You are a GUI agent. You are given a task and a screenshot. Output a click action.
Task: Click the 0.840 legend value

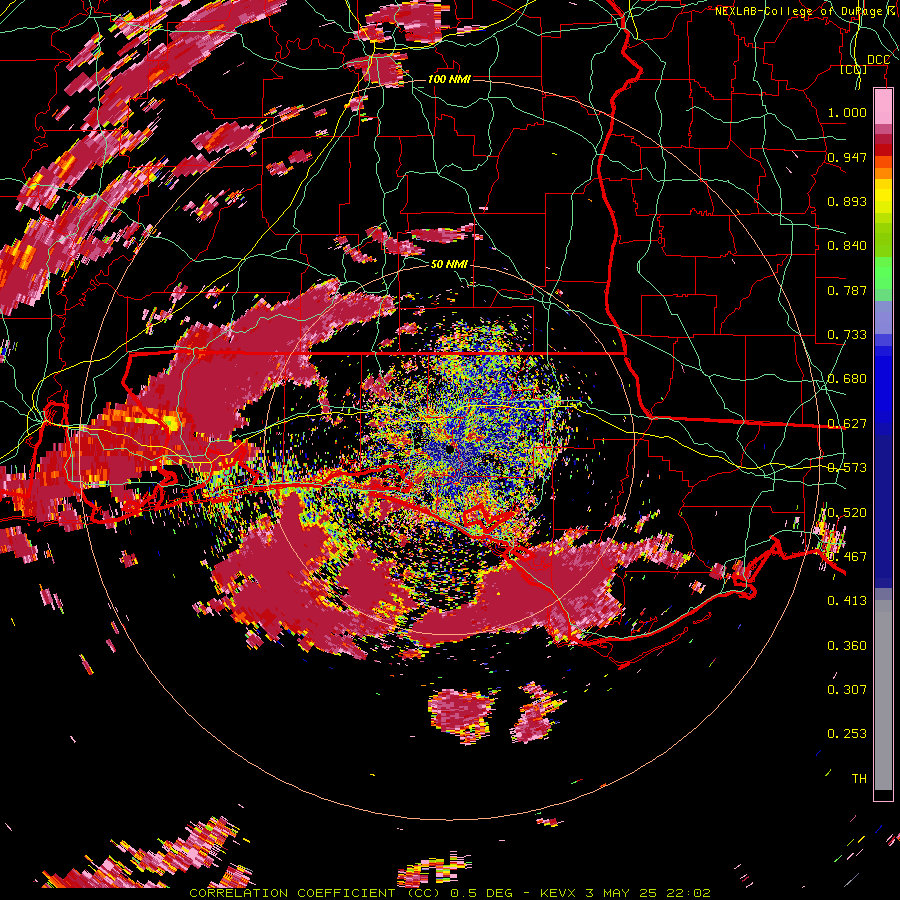(x=847, y=246)
